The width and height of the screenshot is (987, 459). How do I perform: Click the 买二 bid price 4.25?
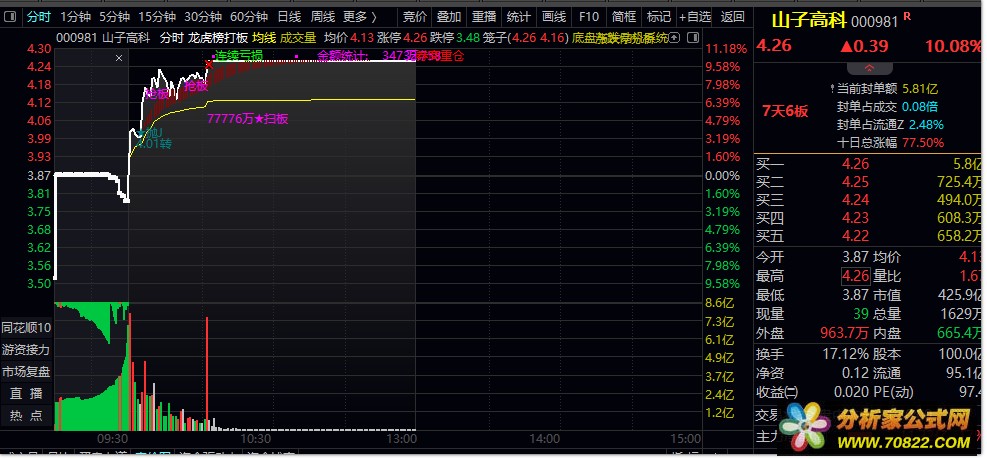click(855, 182)
